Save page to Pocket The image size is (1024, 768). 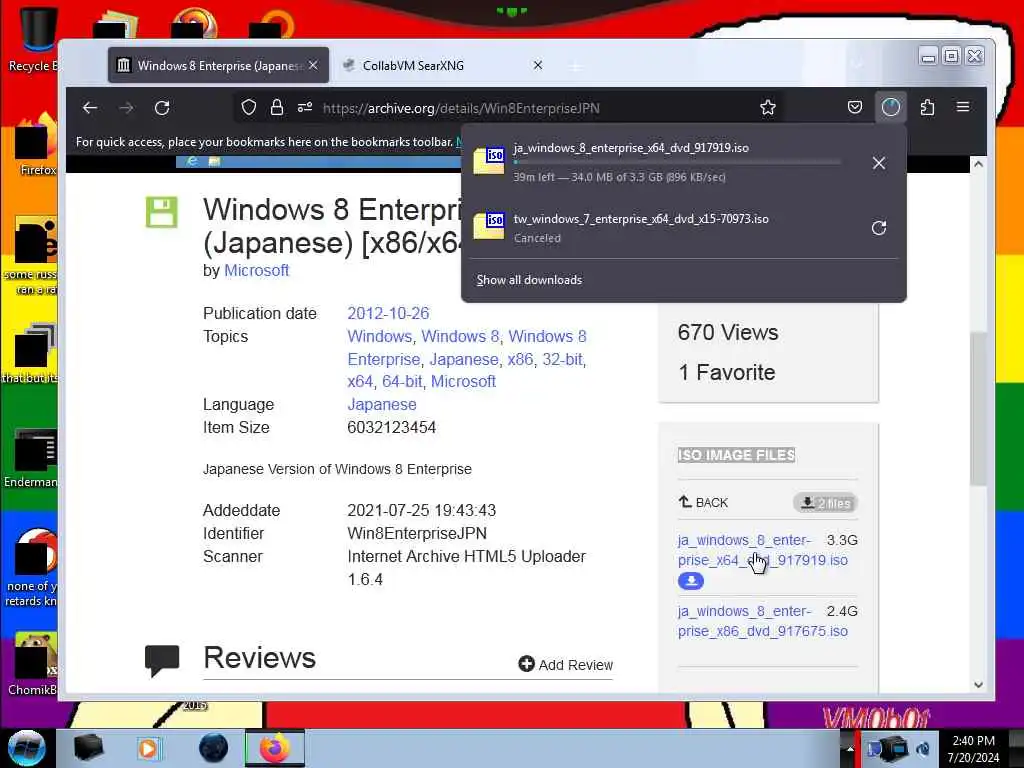point(855,107)
